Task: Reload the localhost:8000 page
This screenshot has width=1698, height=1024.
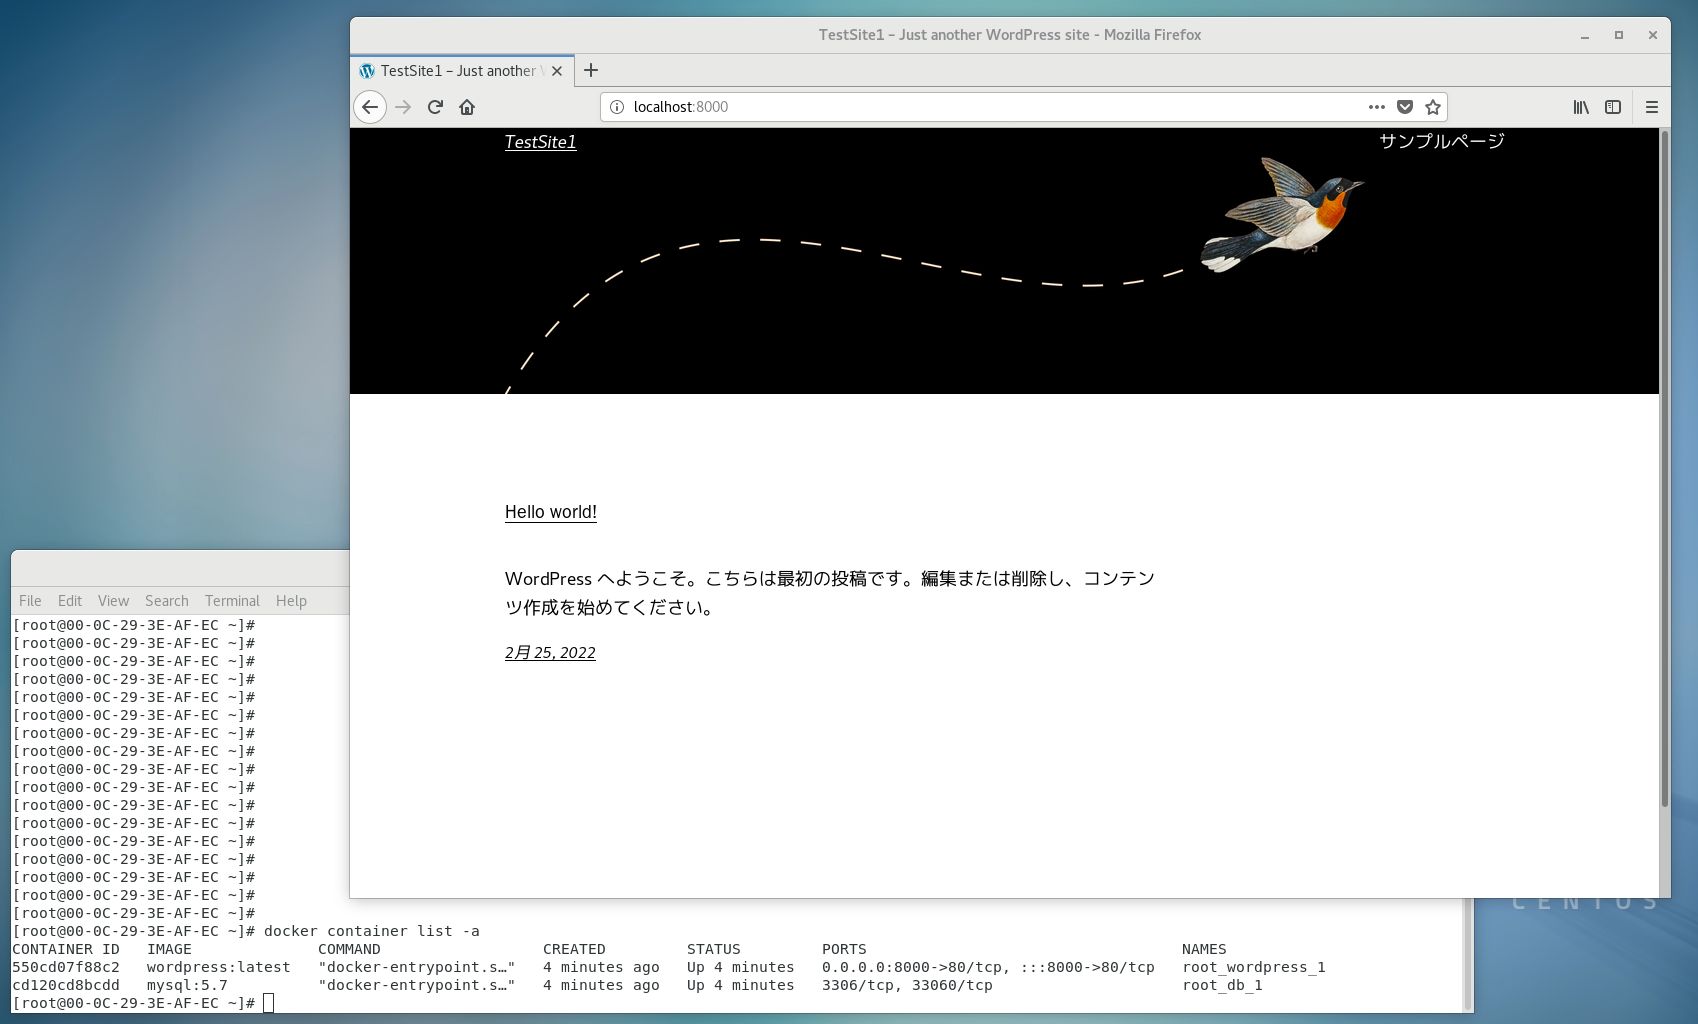Action: [435, 107]
